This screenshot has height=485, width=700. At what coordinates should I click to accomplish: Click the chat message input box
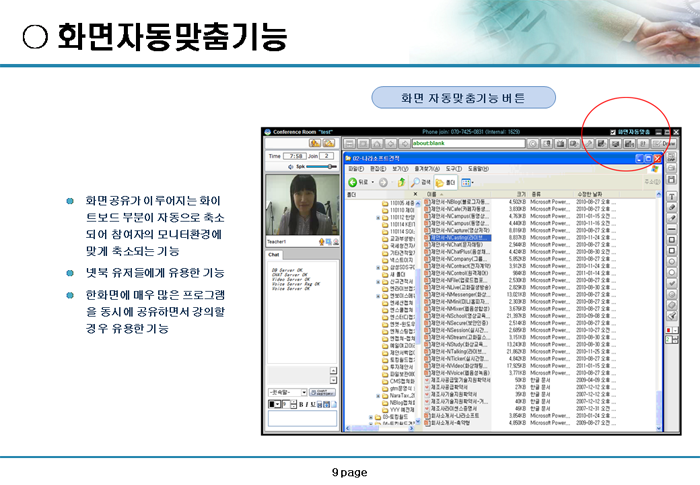click(302, 419)
